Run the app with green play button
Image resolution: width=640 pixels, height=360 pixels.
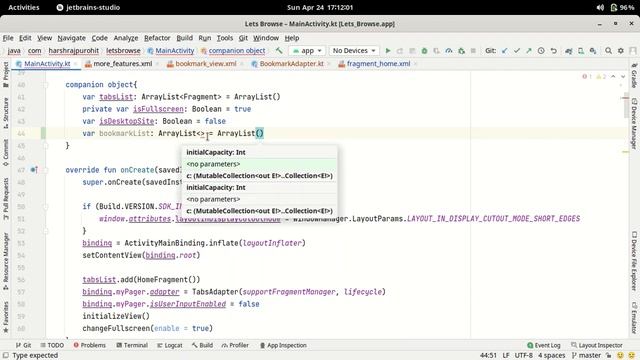coord(388,51)
